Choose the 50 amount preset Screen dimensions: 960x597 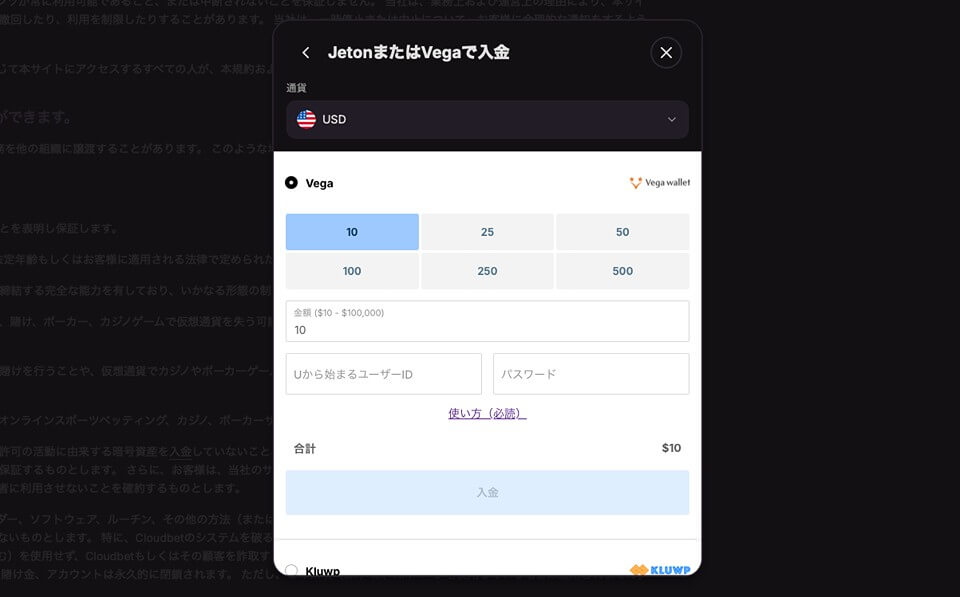(623, 232)
